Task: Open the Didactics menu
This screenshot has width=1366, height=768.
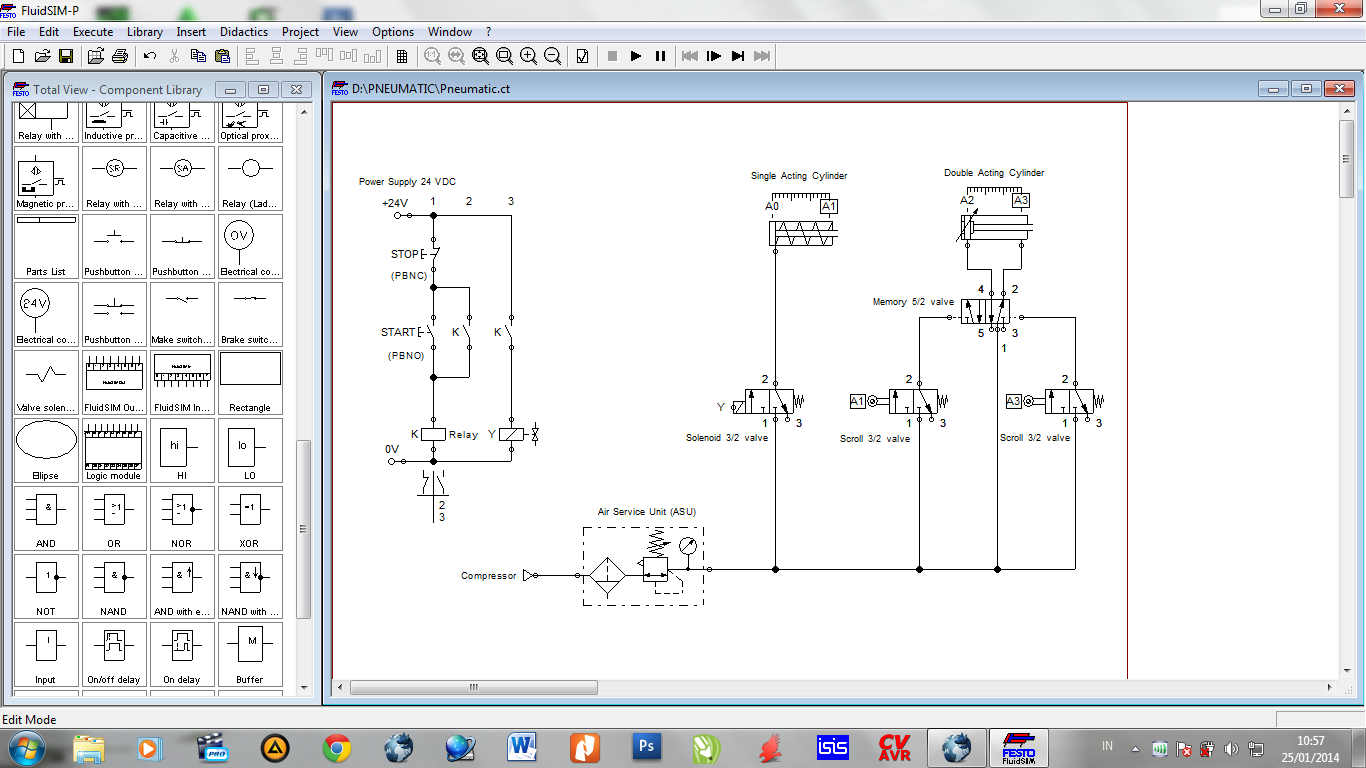Action: point(243,32)
